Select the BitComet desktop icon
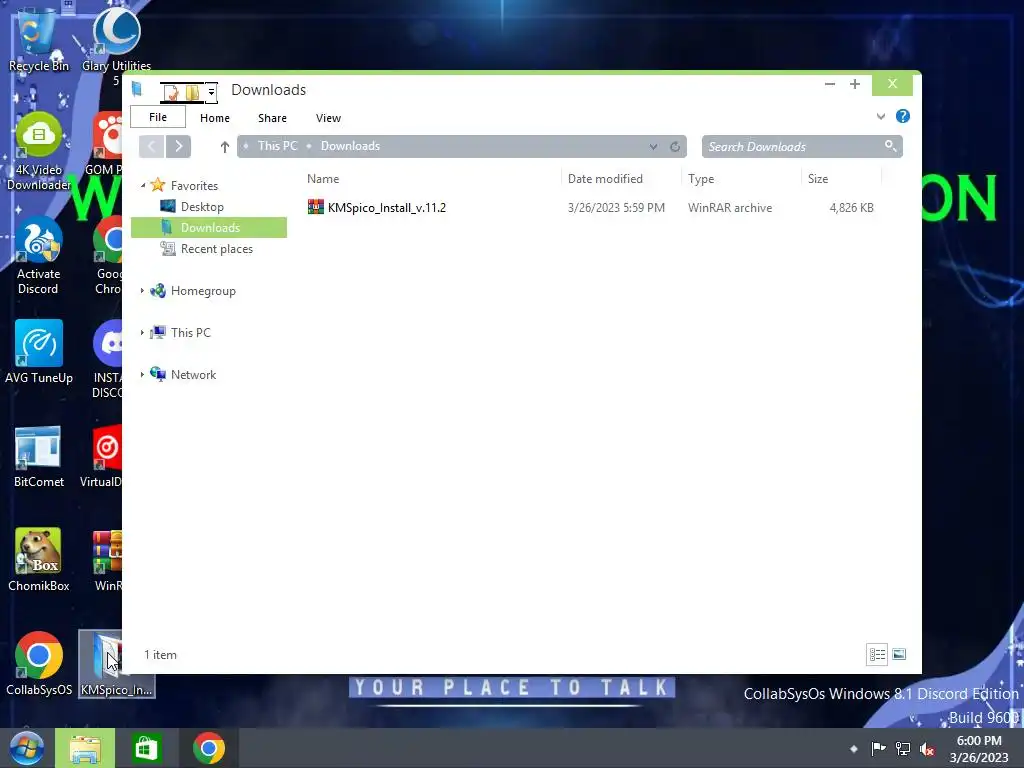Image resolution: width=1024 pixels, height=768 pixels. [x=39, y=457]
